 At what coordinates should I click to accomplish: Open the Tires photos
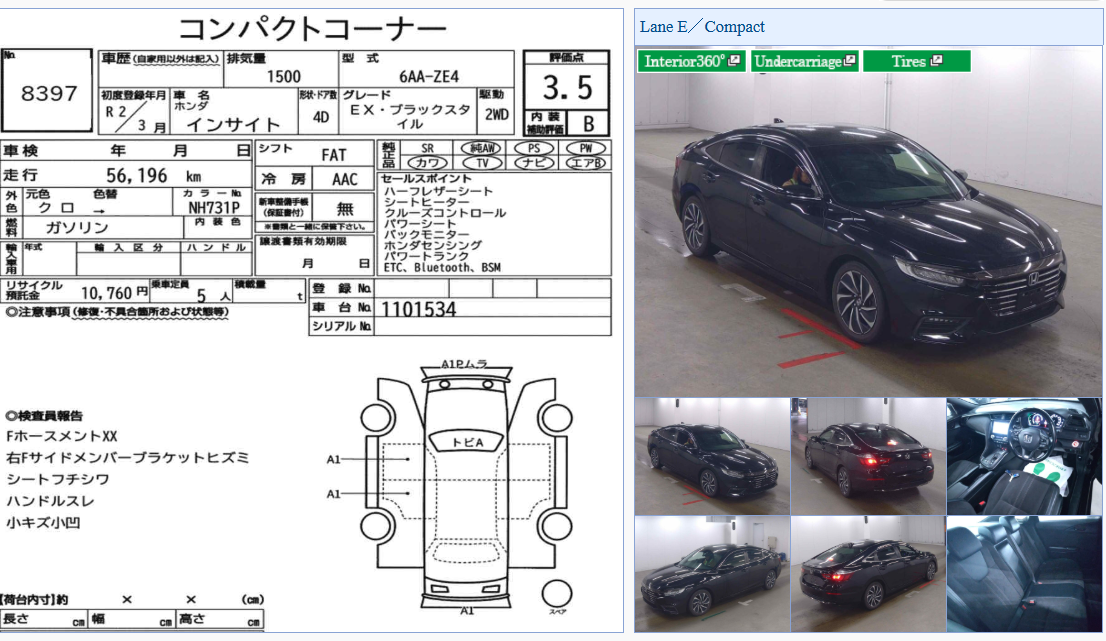(x=916, y=61)
